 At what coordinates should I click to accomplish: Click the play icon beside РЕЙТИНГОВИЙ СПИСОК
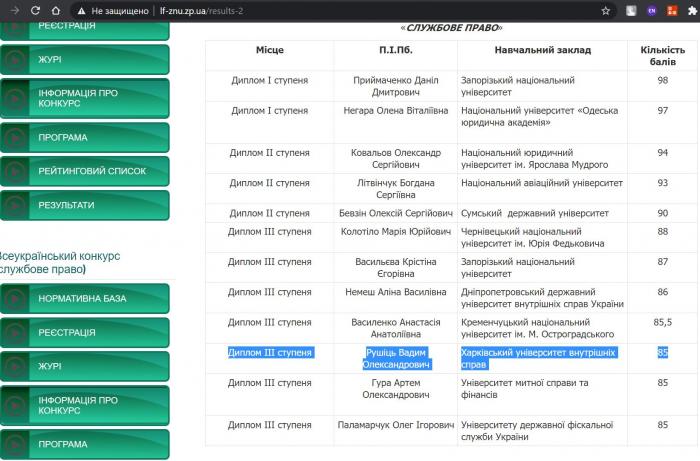16,172
